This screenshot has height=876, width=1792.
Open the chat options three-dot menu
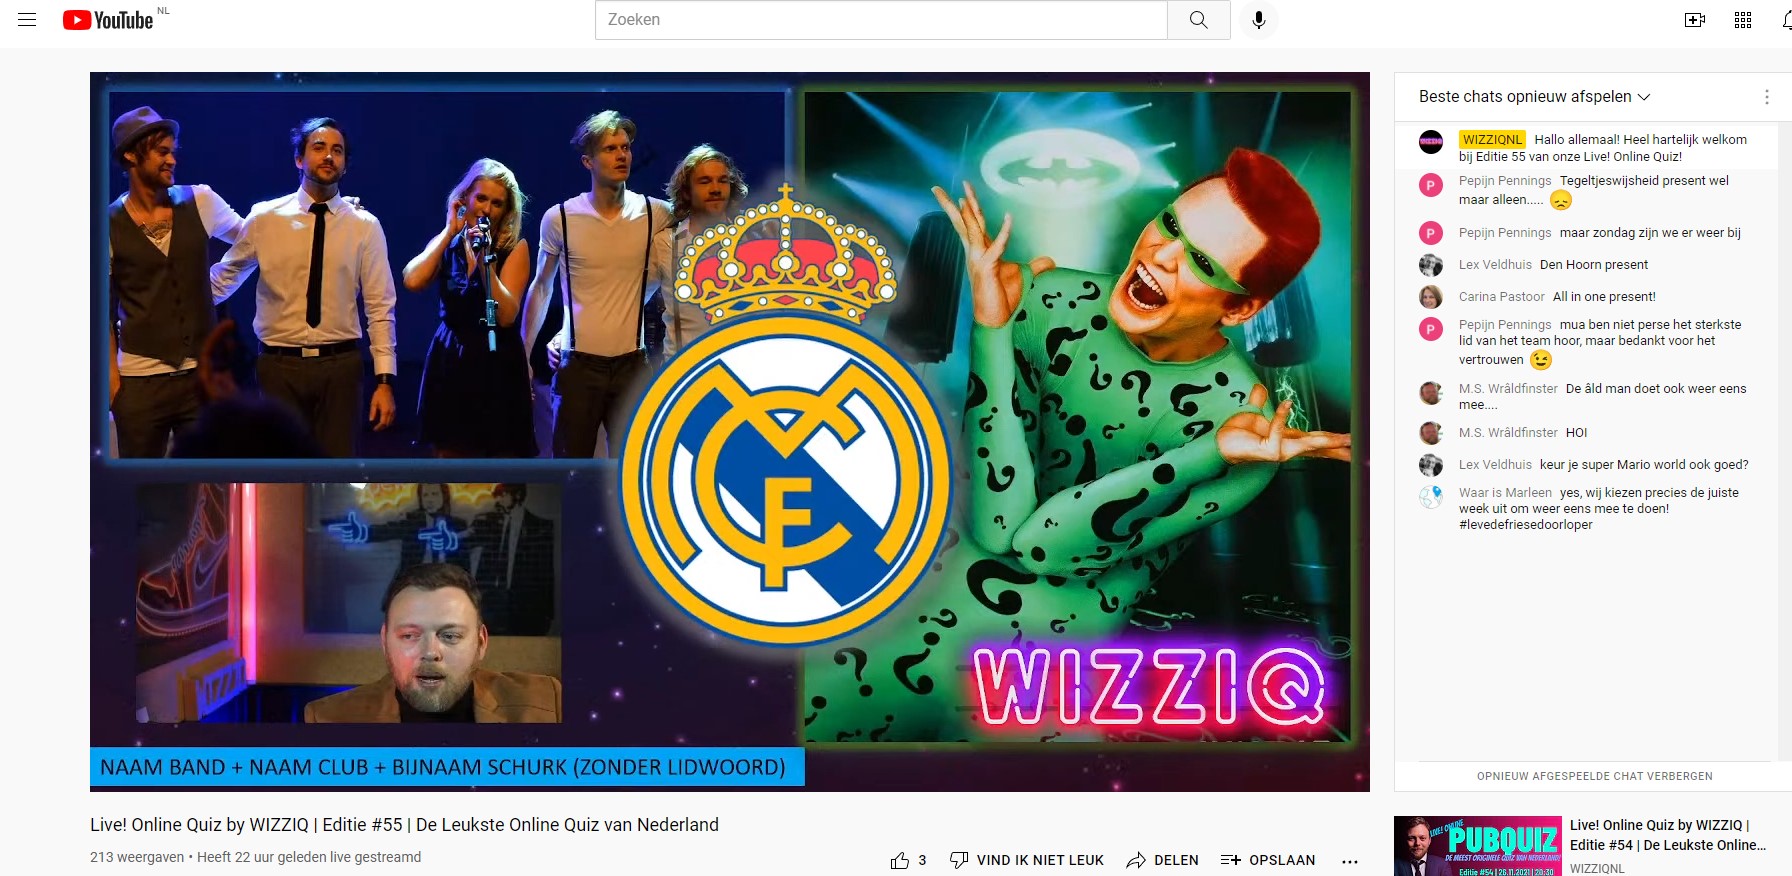[x=1767, y=97]
